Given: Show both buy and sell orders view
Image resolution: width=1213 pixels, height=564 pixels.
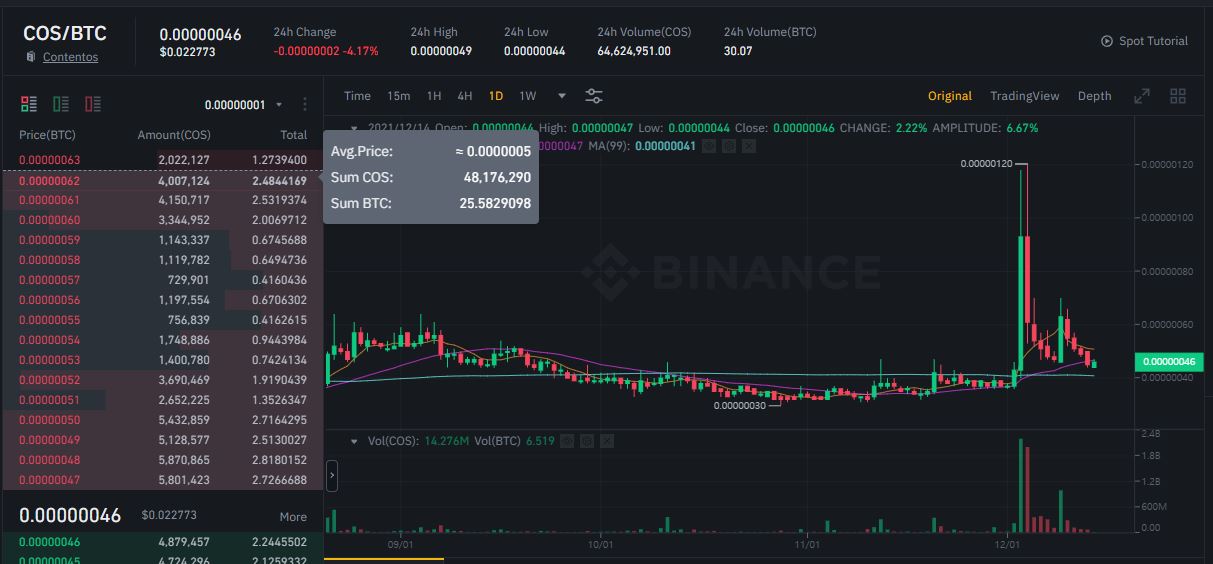Looking at the screenshot, I should pyautogui.click(x=29, y=104).
